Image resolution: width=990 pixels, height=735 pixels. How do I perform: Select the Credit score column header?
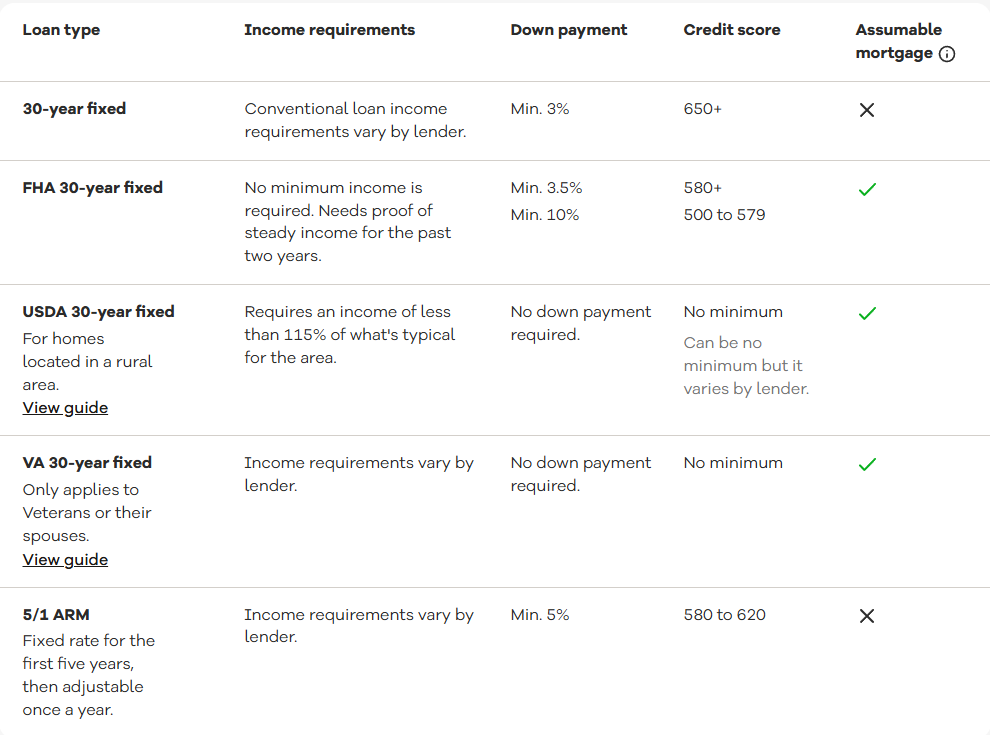732,30
